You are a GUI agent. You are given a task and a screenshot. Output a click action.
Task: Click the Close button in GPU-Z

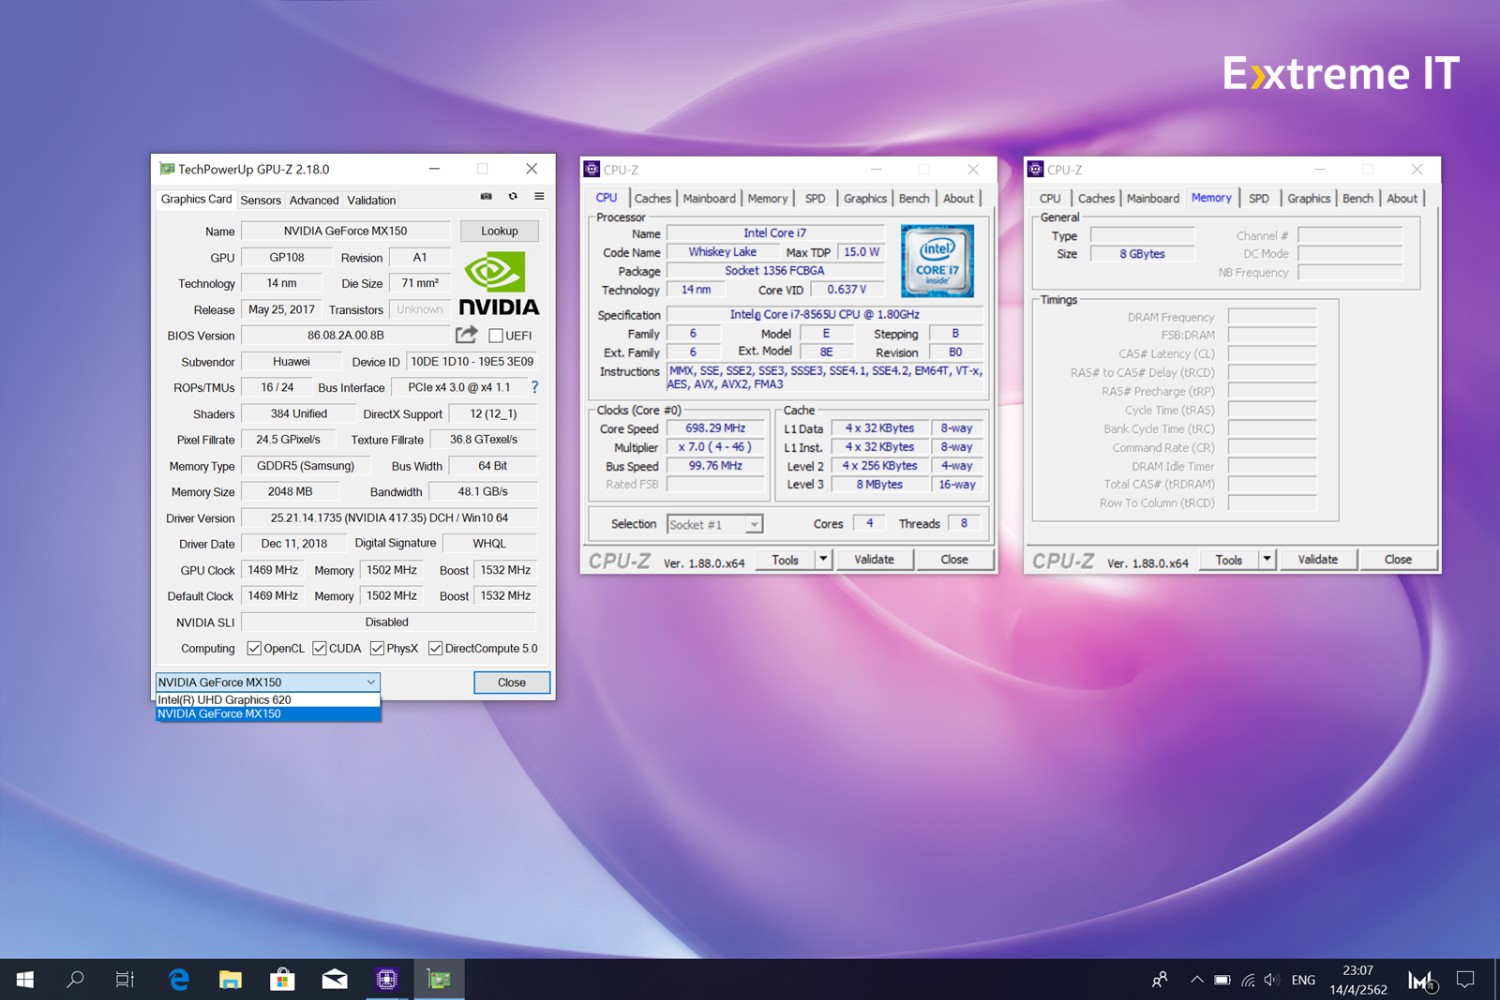[x=511, y=682]
